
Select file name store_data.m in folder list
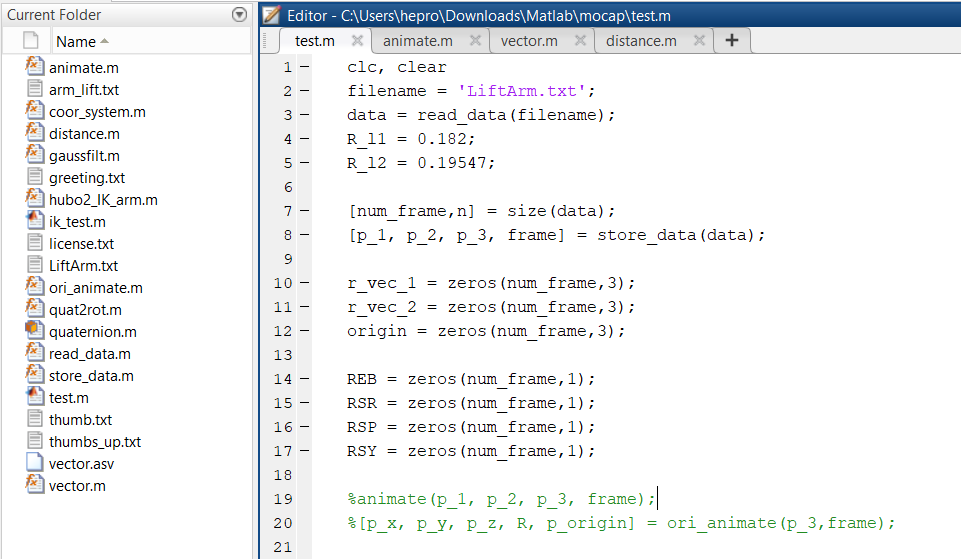91,376
